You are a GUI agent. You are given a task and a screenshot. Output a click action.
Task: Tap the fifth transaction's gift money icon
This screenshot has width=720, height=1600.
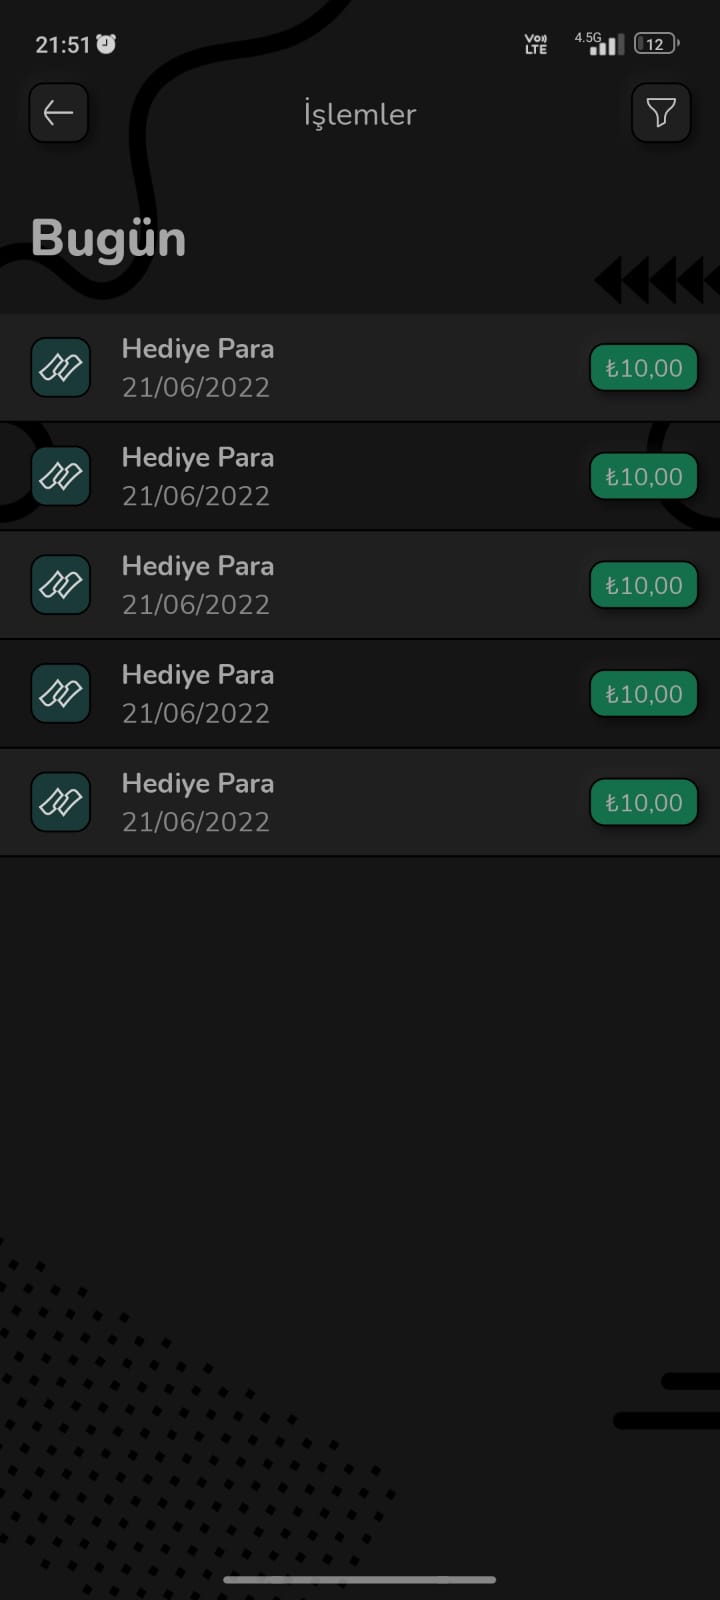click(61, 802)
